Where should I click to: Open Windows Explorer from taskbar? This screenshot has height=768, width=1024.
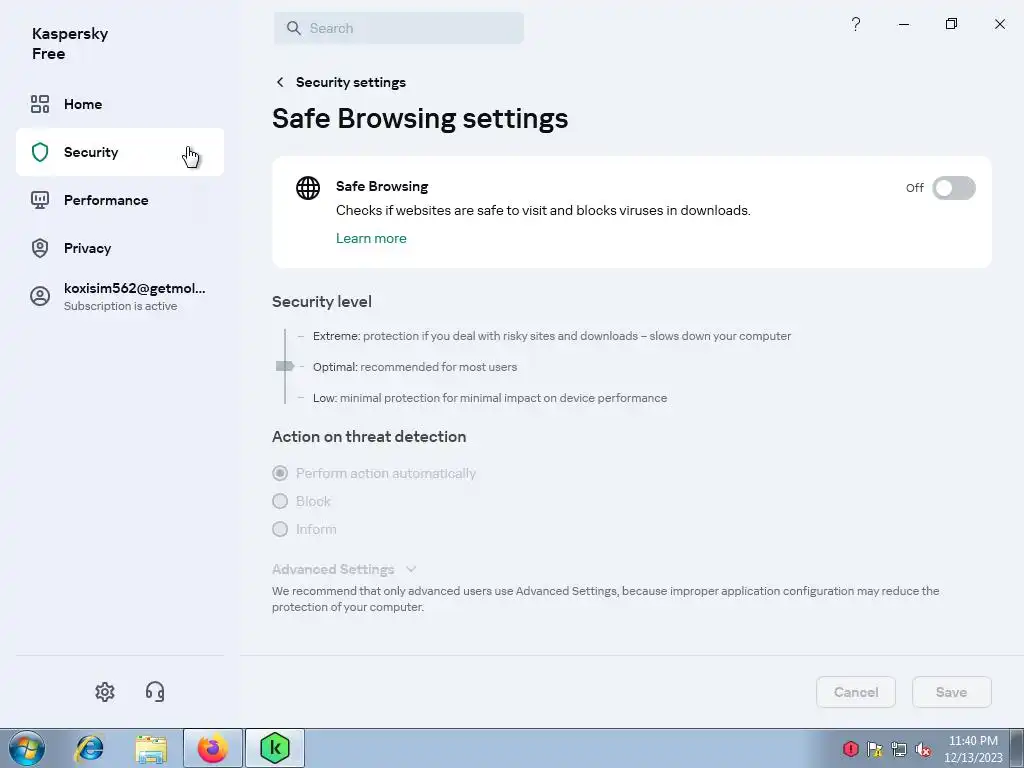click(151, 748)
